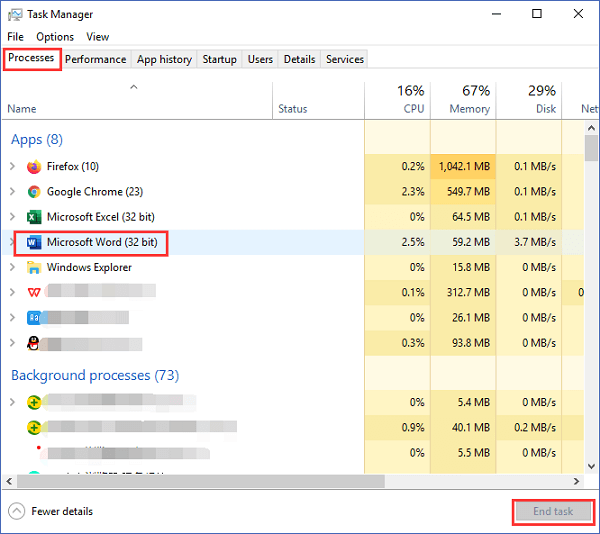
Task: Click the horizontal scrollbar right arrow
Action: [x=576, y=481]
